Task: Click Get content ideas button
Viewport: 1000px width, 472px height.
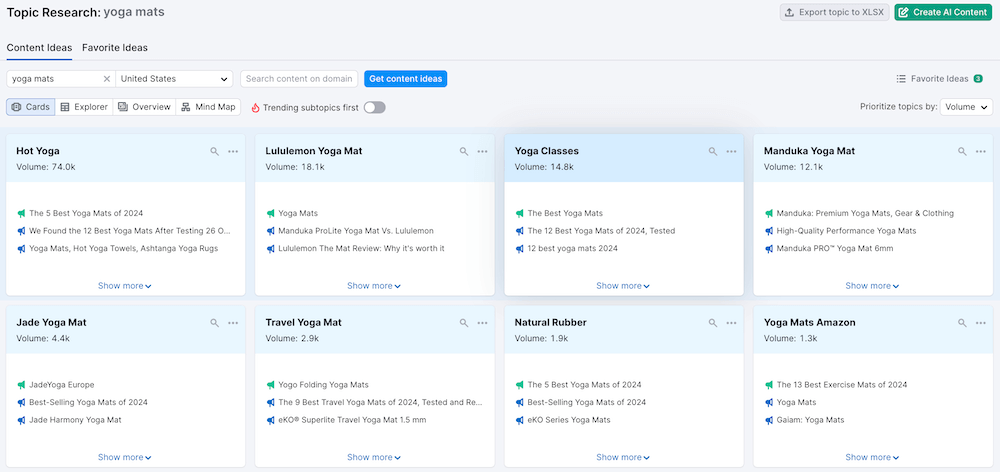Action: pos(405,79)
